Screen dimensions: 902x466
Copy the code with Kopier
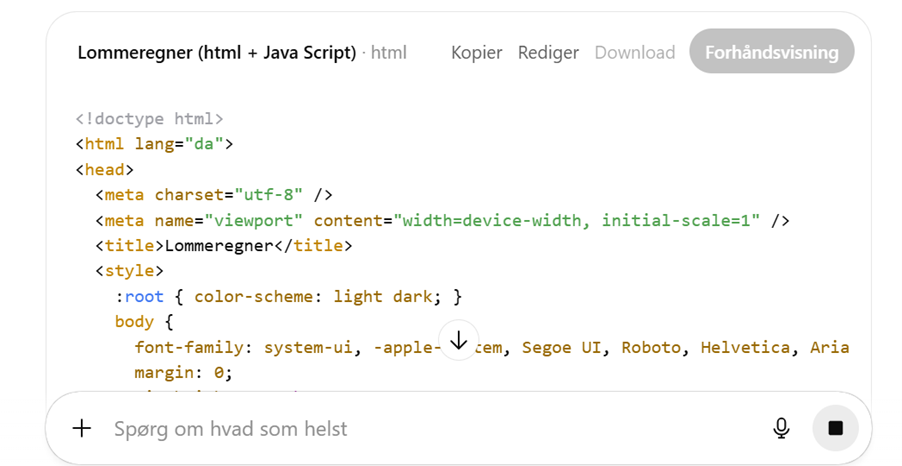(476, 53)
